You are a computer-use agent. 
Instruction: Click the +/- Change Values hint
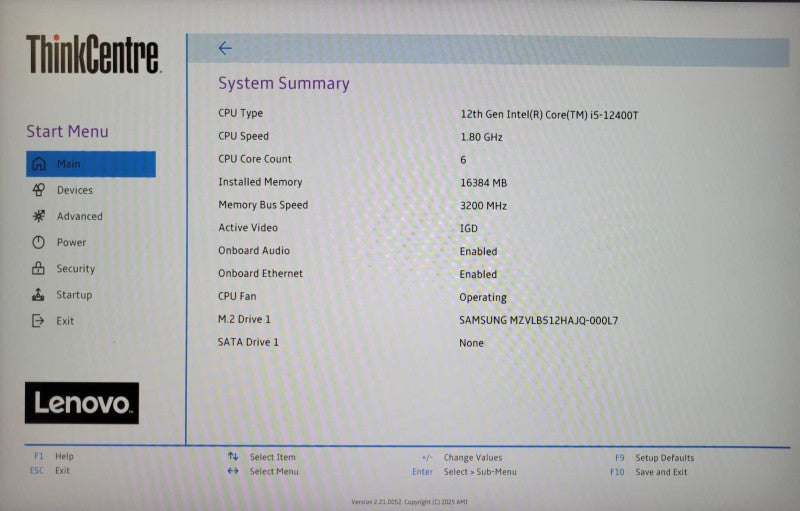[x=462, y=457]
